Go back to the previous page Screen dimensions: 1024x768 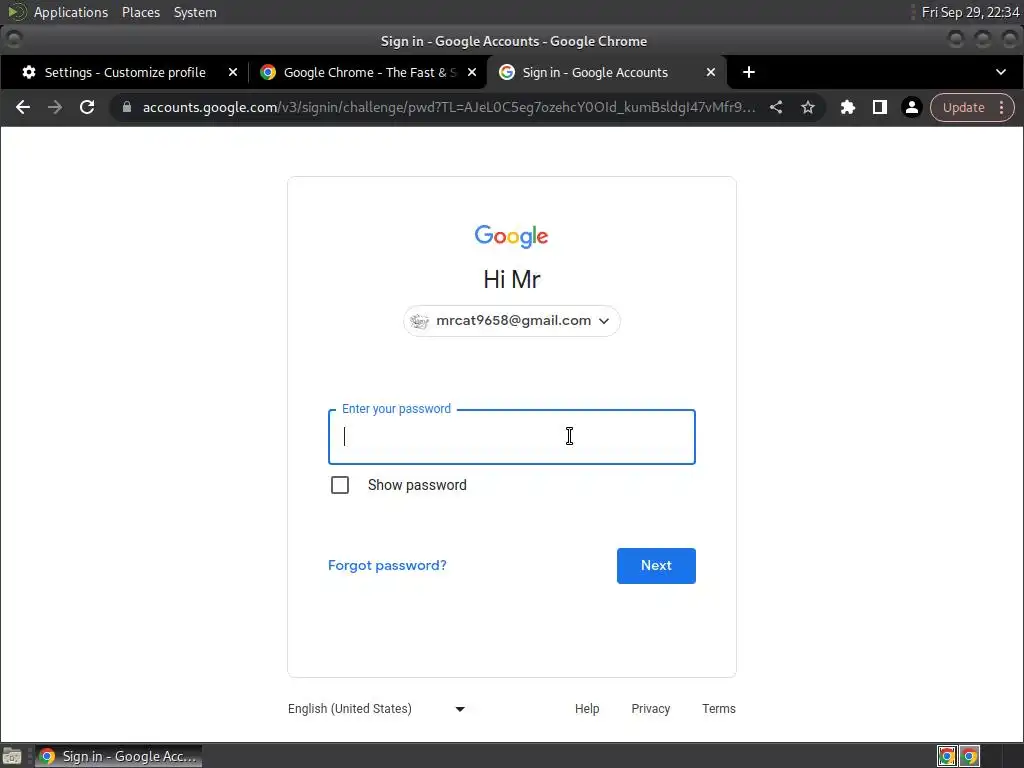point(23,107)
